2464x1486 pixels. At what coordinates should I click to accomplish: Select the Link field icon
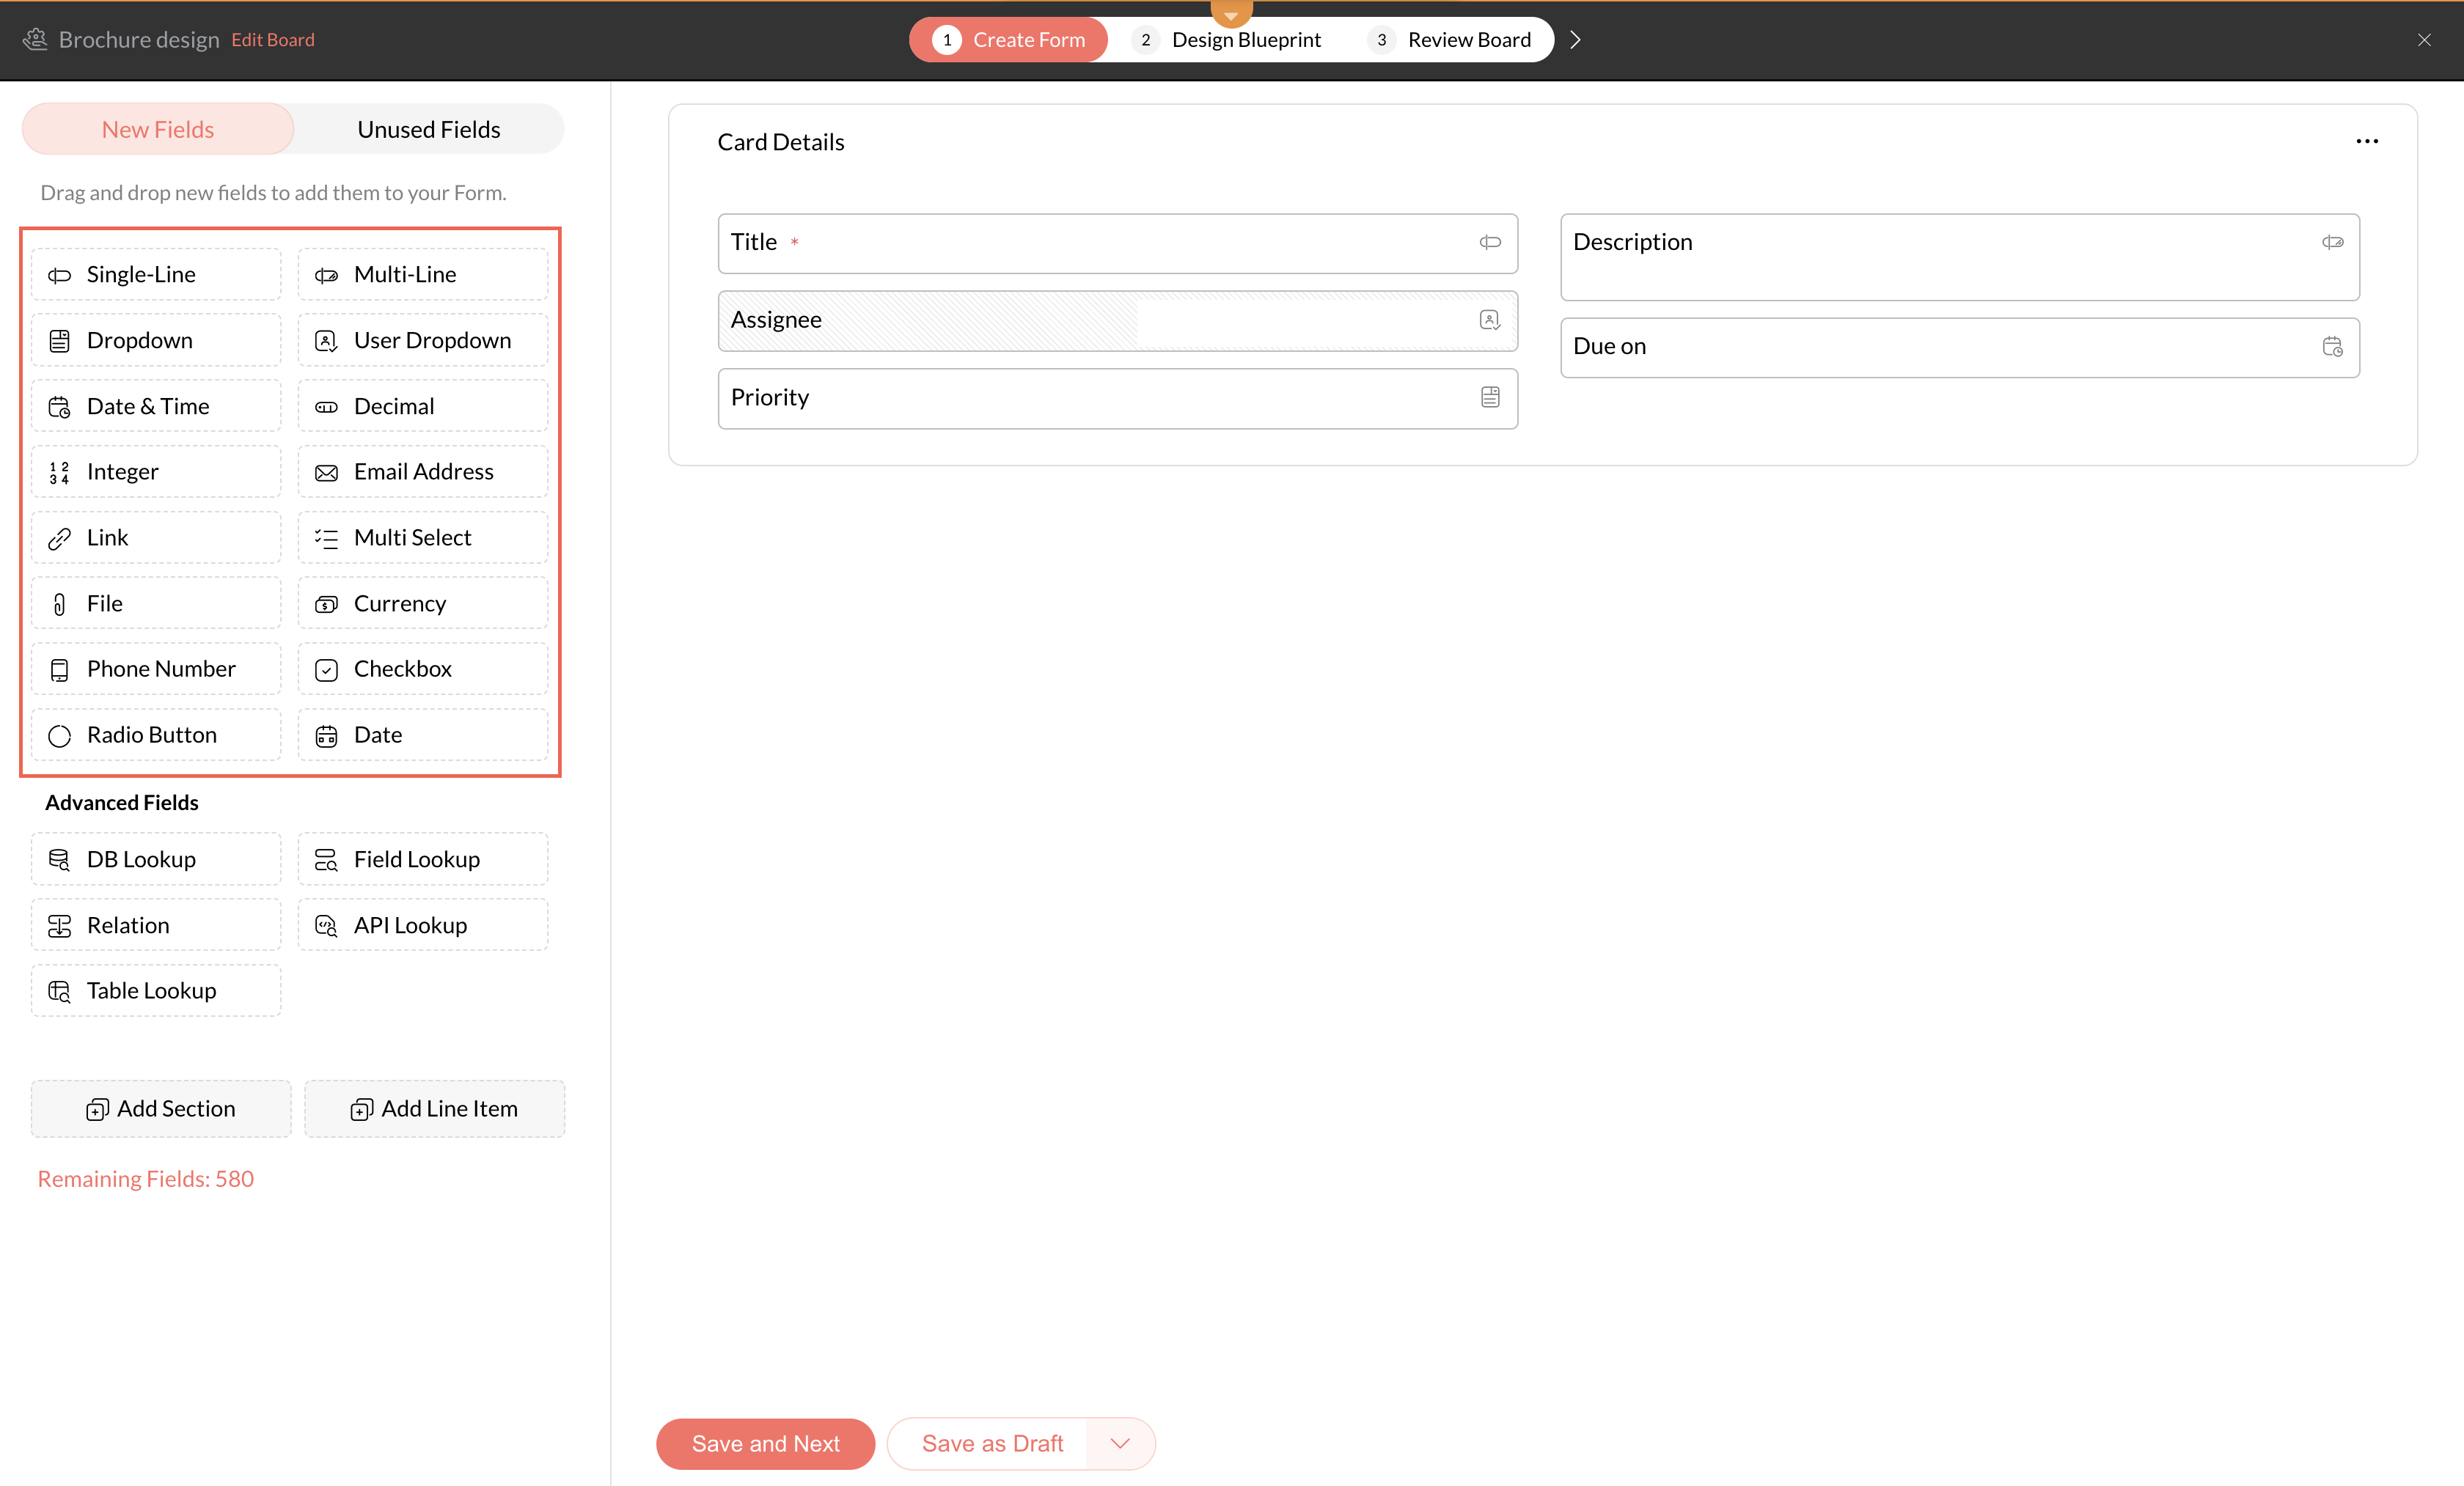[59, 539]
